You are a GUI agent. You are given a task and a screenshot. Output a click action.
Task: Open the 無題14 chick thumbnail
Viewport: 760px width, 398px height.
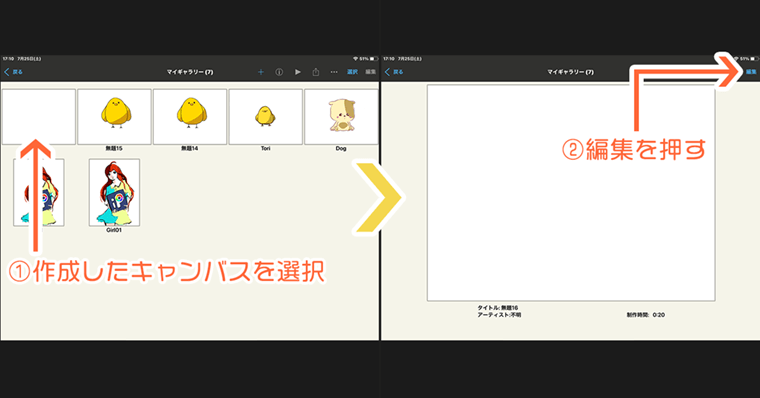[190, 116]
